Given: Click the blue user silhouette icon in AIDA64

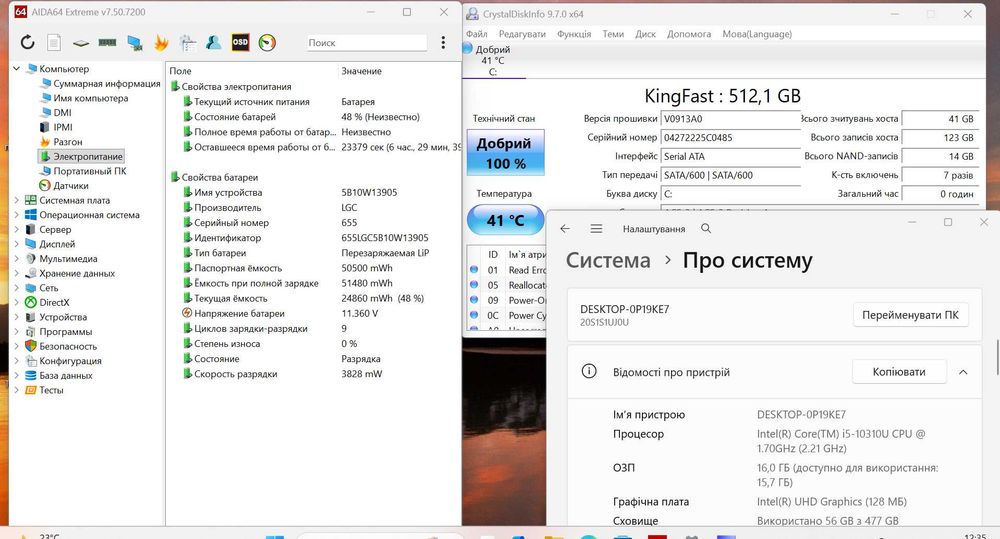Looking at the screenshot, I should point(214,43).
